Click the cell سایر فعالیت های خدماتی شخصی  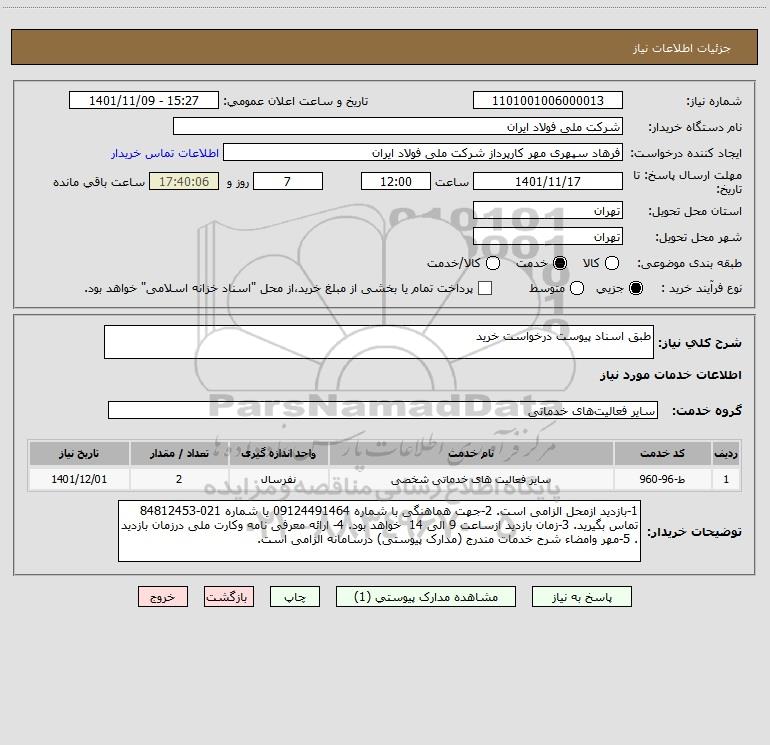471,479
